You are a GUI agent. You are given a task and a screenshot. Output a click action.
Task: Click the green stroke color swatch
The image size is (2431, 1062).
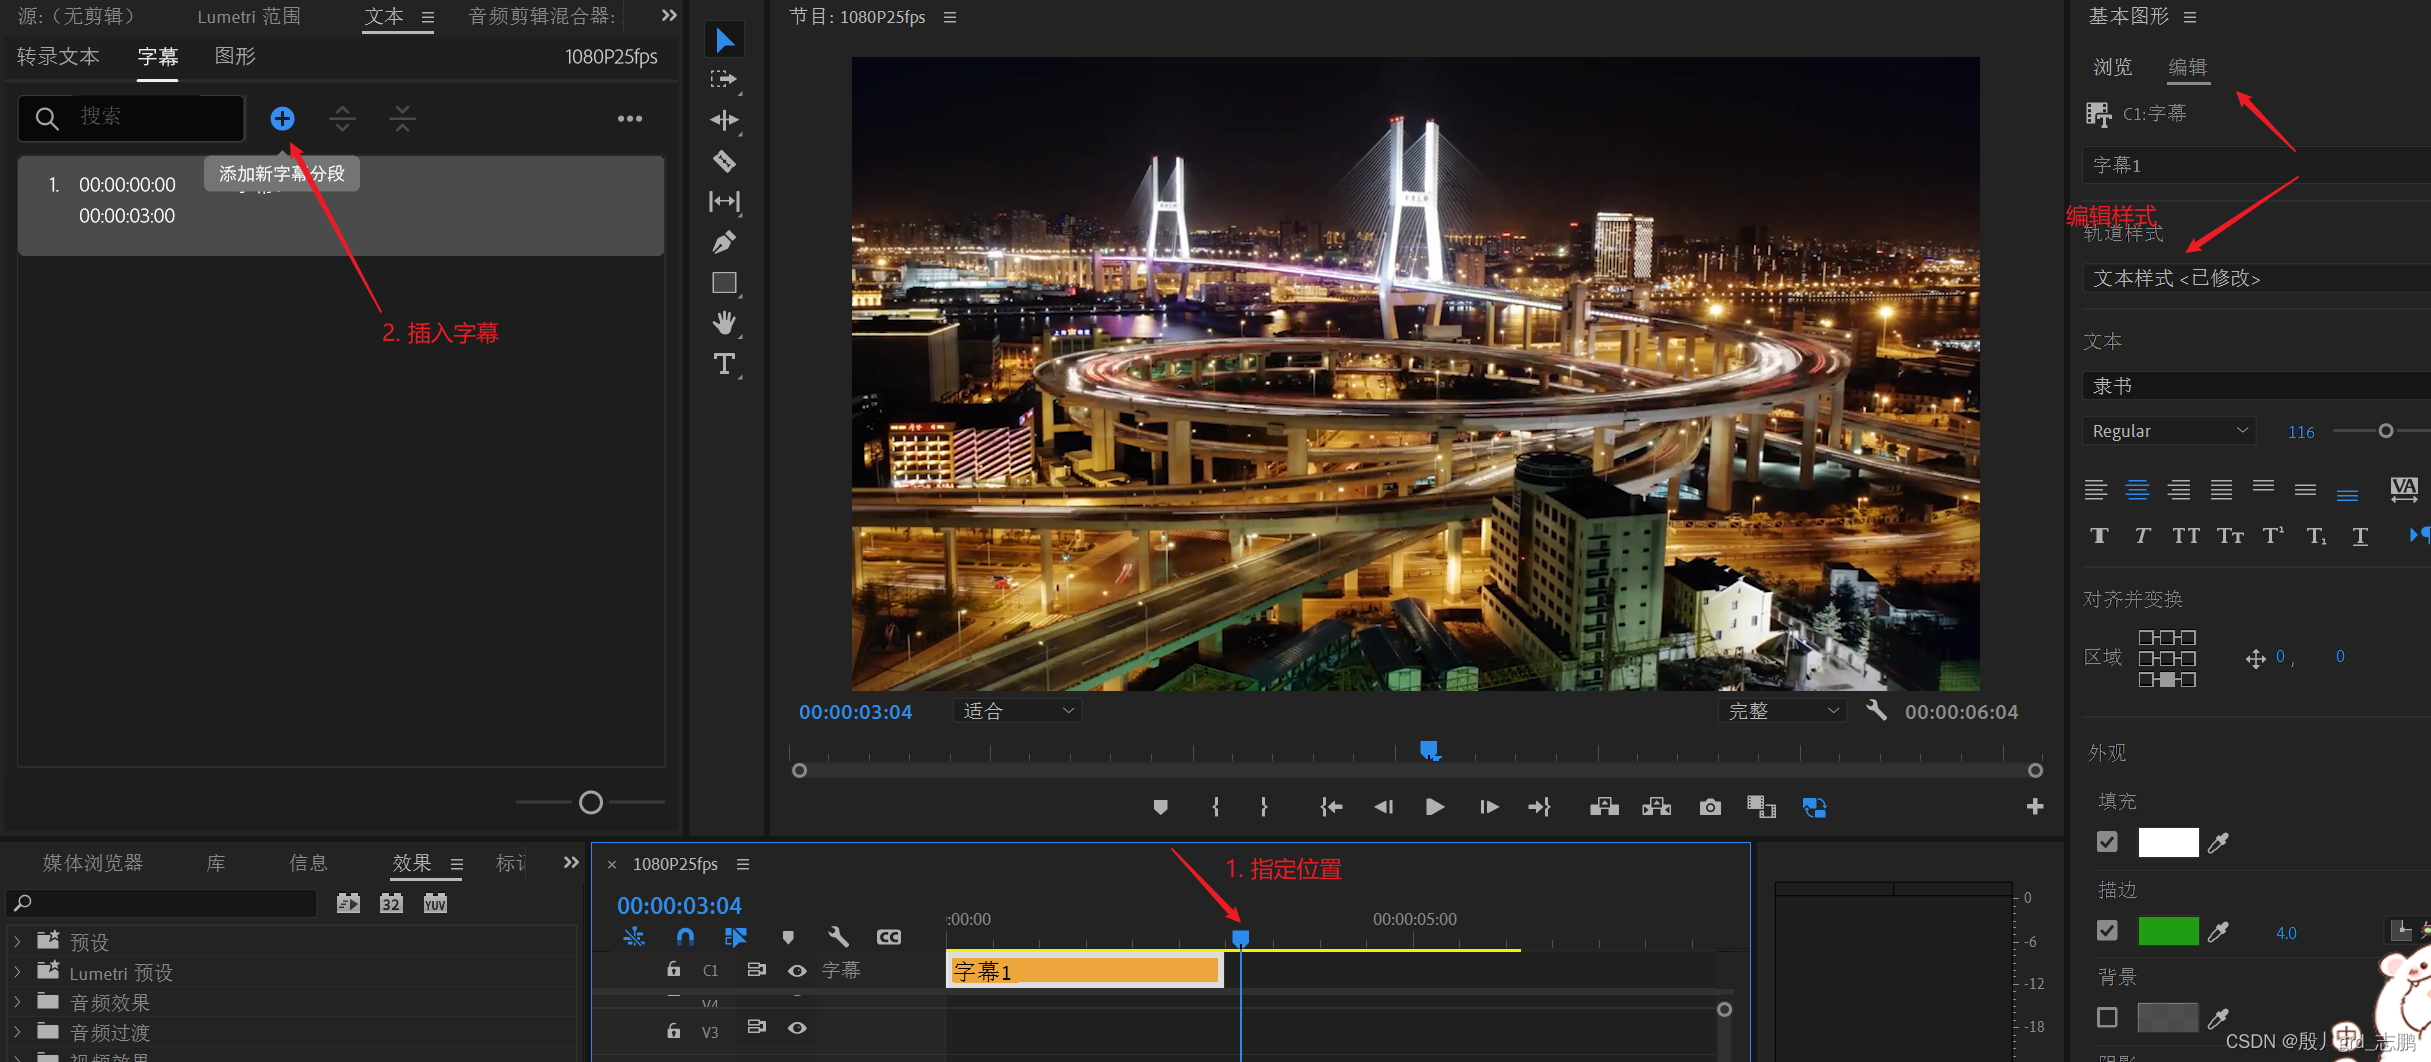[2168, 930]
